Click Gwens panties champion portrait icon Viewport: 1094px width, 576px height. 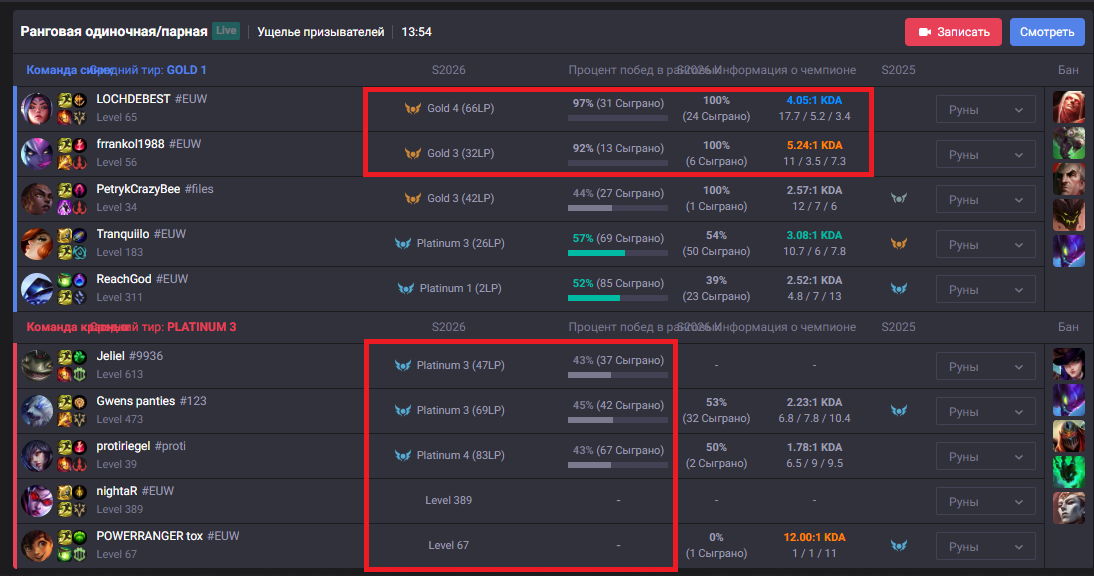(37, 411)
